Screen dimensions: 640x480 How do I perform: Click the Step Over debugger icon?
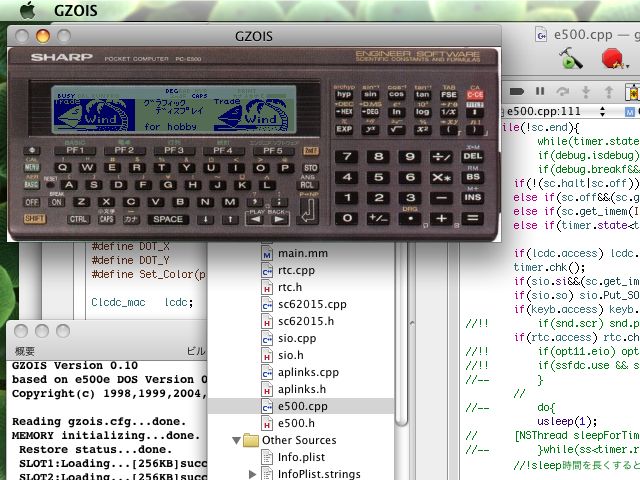[x=562, y=91]
